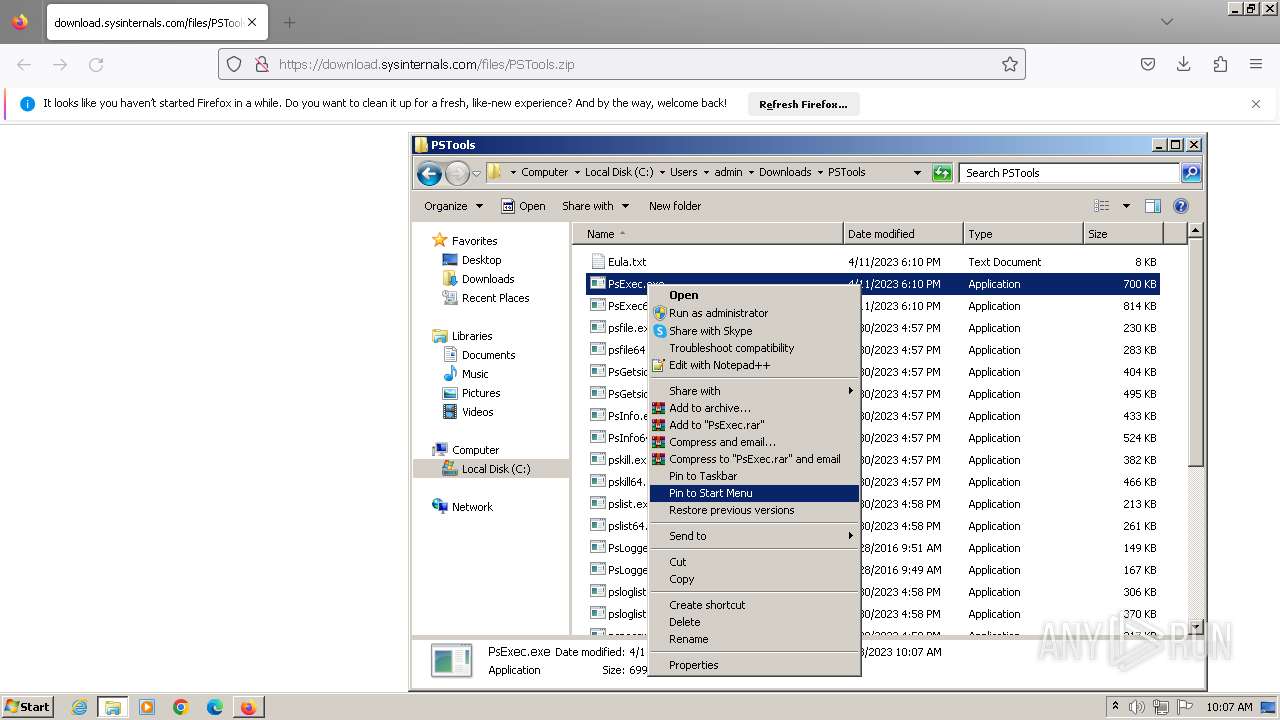Choose Copy from context menu
The height and width of the screenshot is (720, 1280).
(x=754, y=579)
